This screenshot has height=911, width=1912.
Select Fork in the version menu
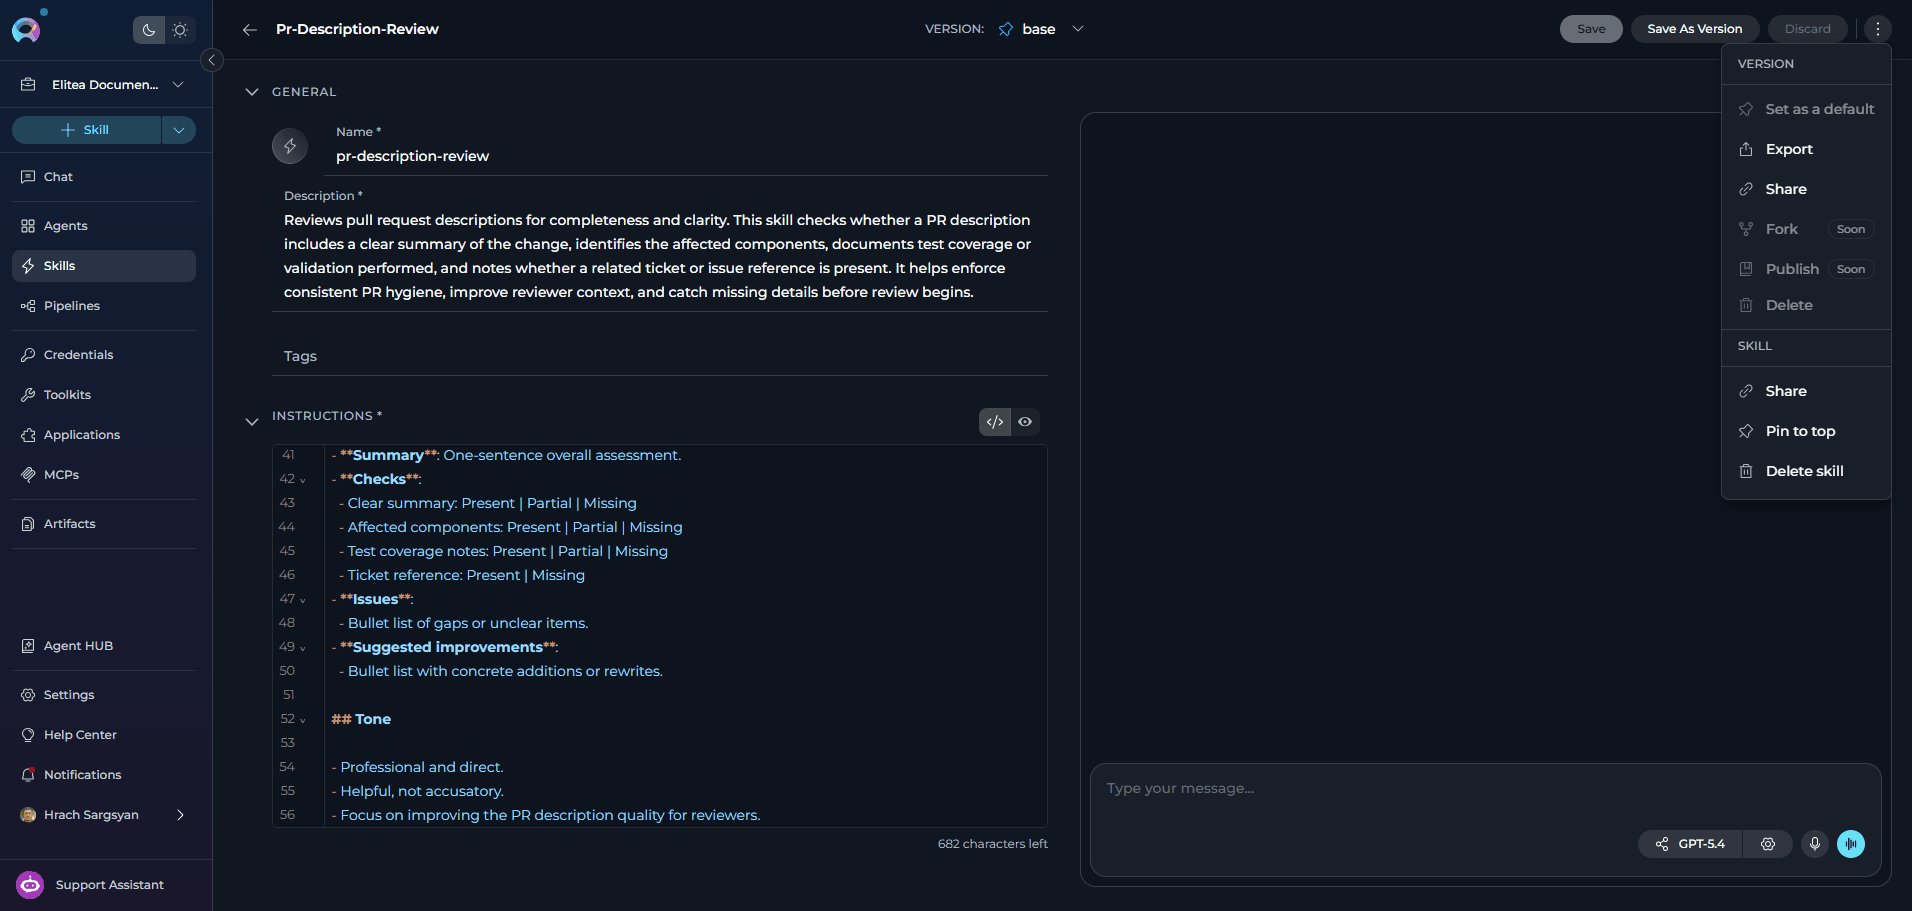[1806, 229]
